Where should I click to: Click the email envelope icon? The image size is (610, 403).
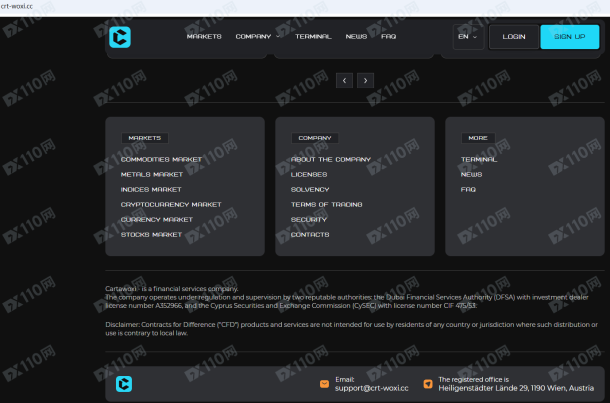coord(324,383)
